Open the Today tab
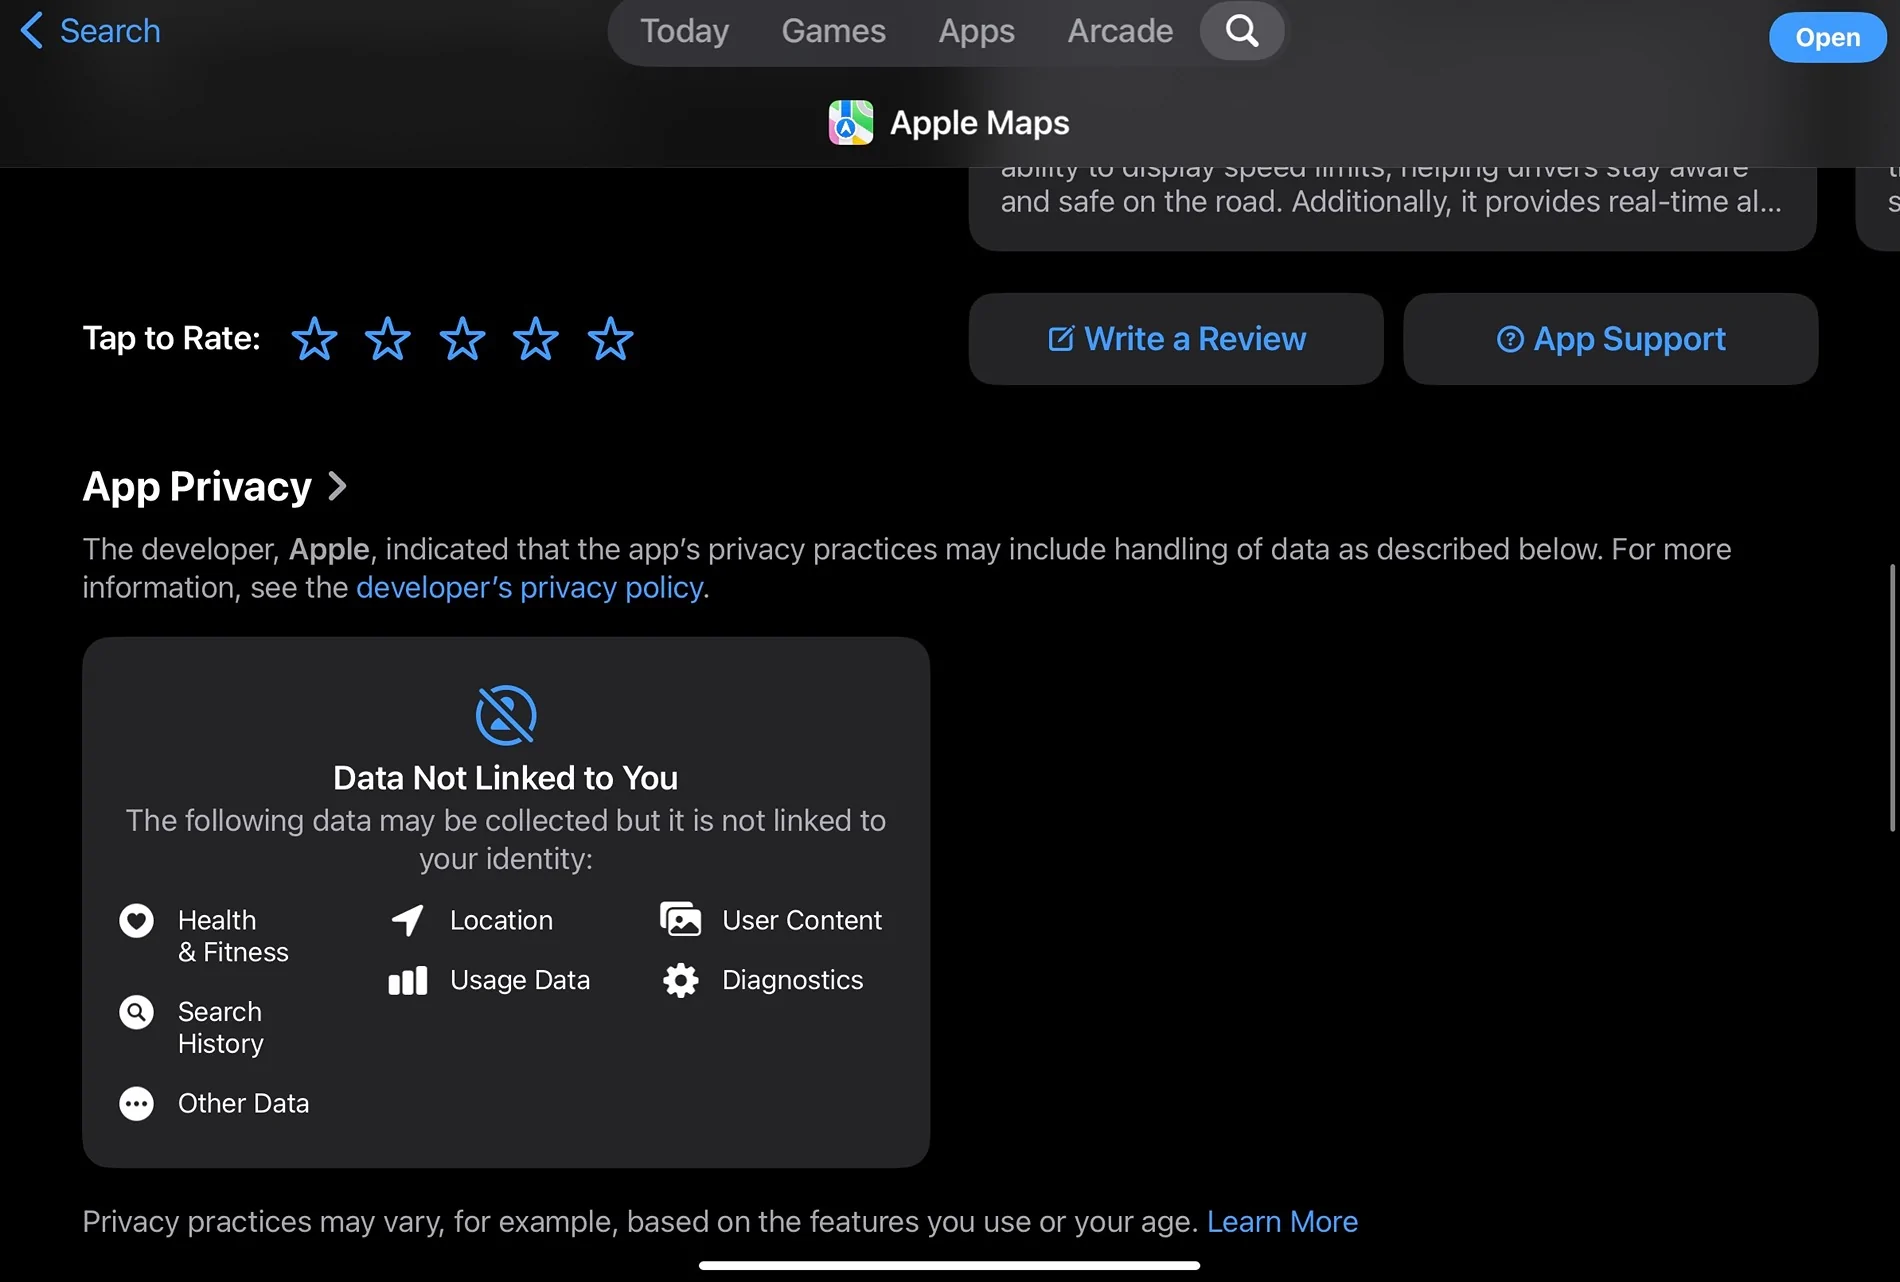The width and height of the screenshot is (1900, 1282). click(684, 31)
